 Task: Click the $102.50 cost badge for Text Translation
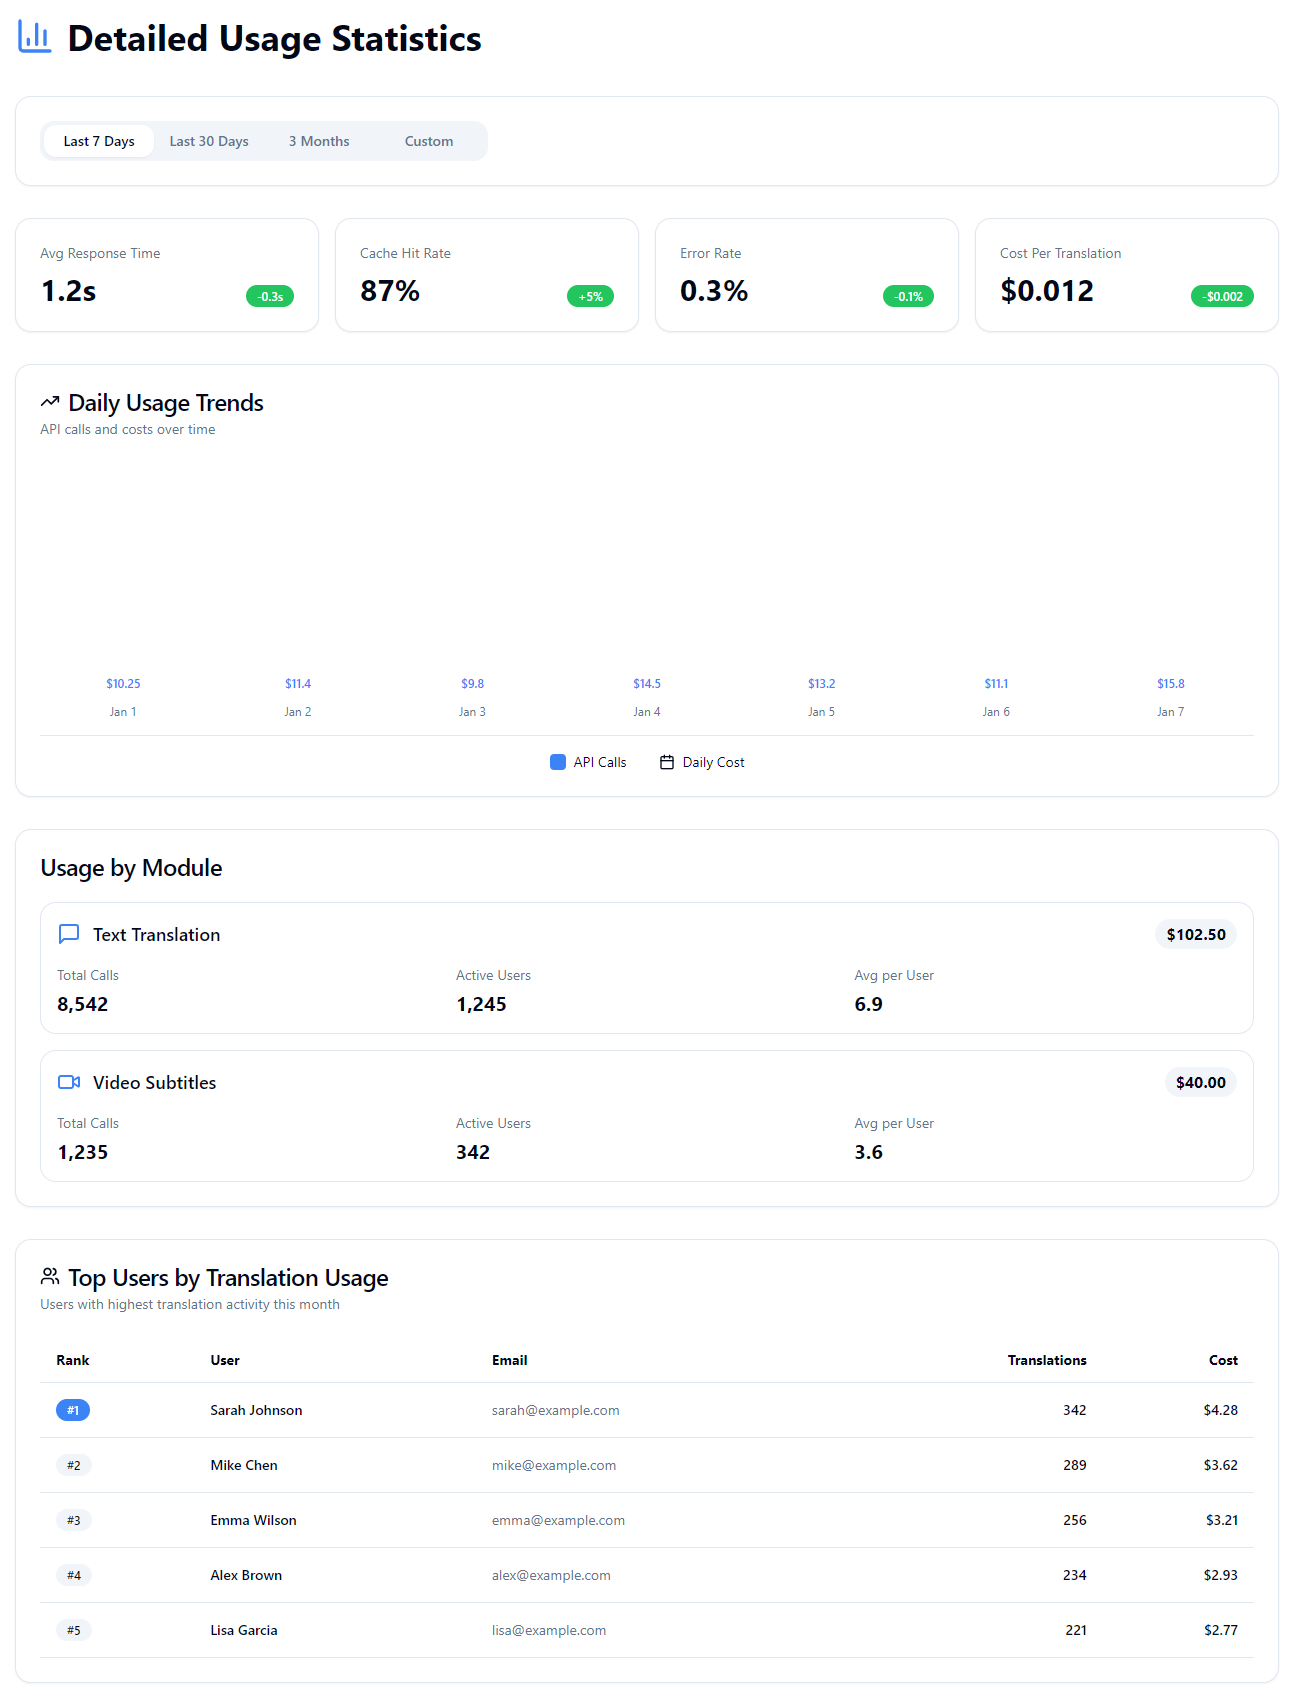(x=1196, y=934)
